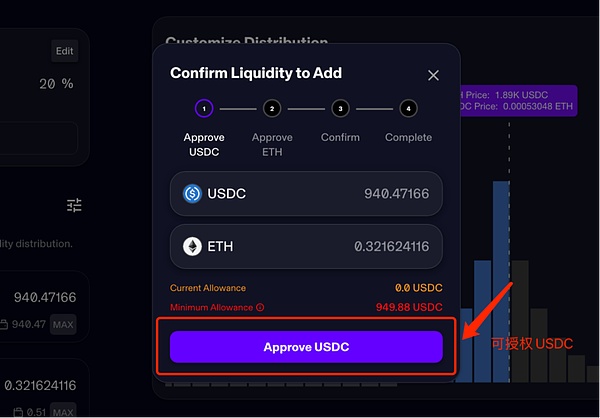Click MAX for the 0.51 balance

[x=64, y=410]
